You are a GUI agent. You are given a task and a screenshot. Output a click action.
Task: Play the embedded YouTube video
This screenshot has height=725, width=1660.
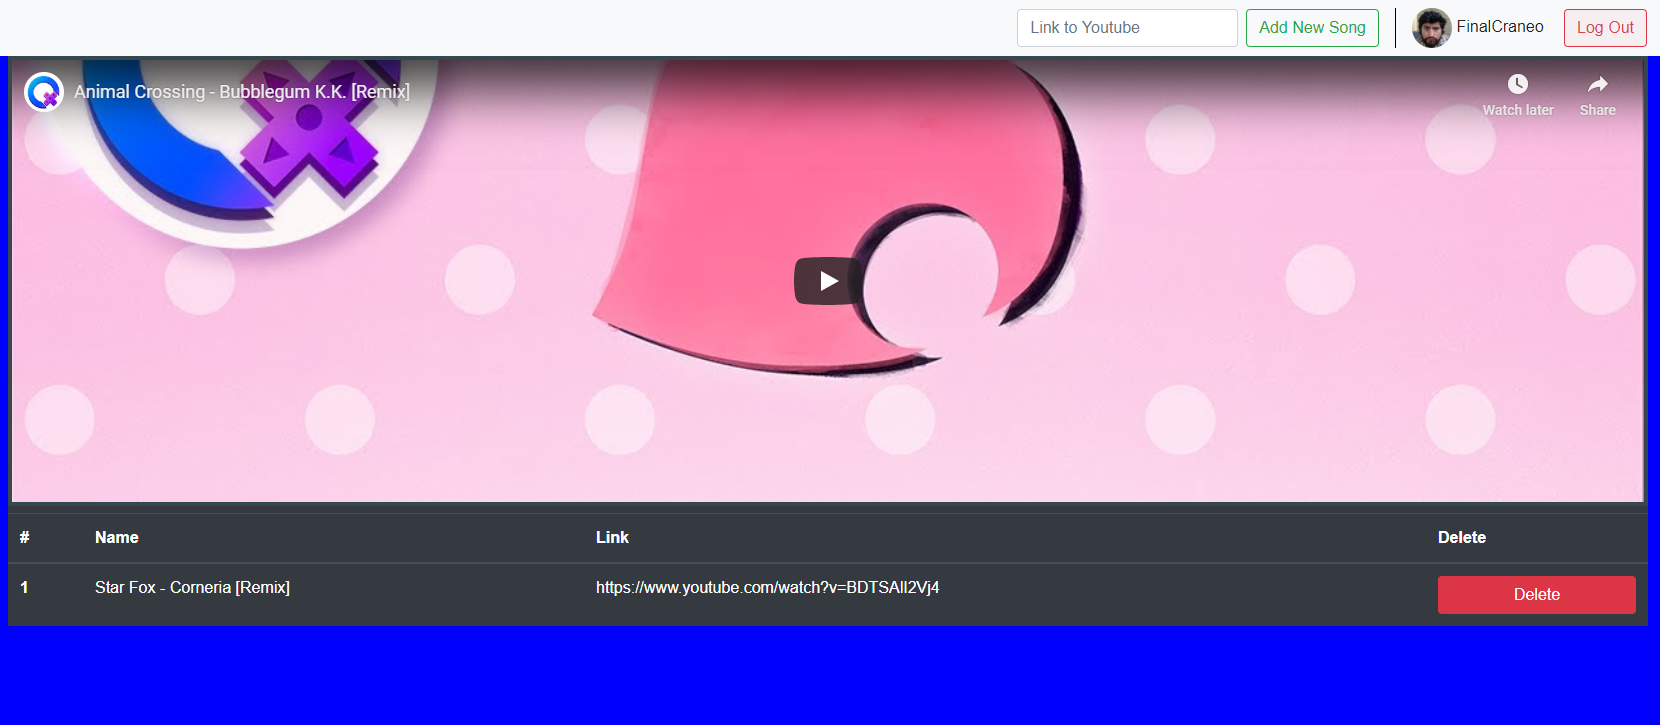(x=829, y=281)
